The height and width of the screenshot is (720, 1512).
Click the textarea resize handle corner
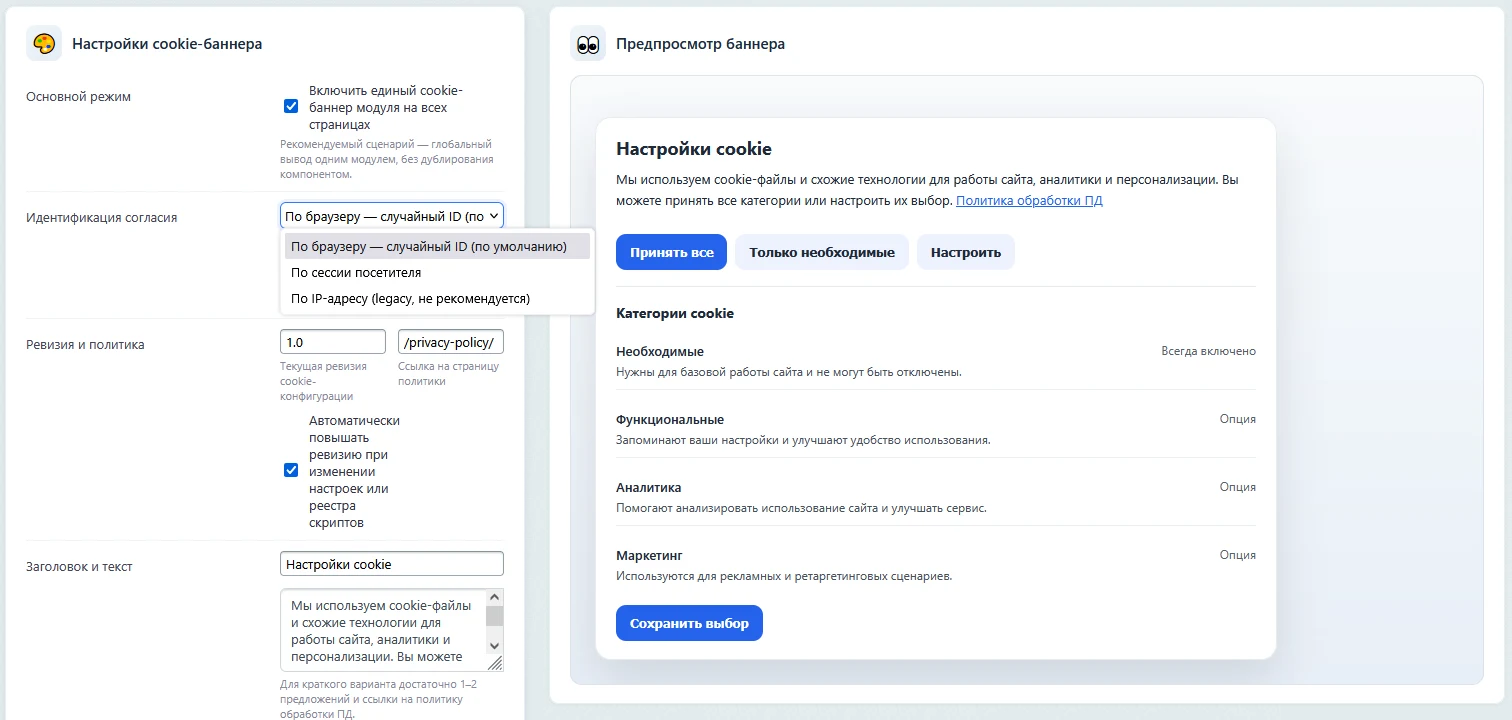coord(495,663)
